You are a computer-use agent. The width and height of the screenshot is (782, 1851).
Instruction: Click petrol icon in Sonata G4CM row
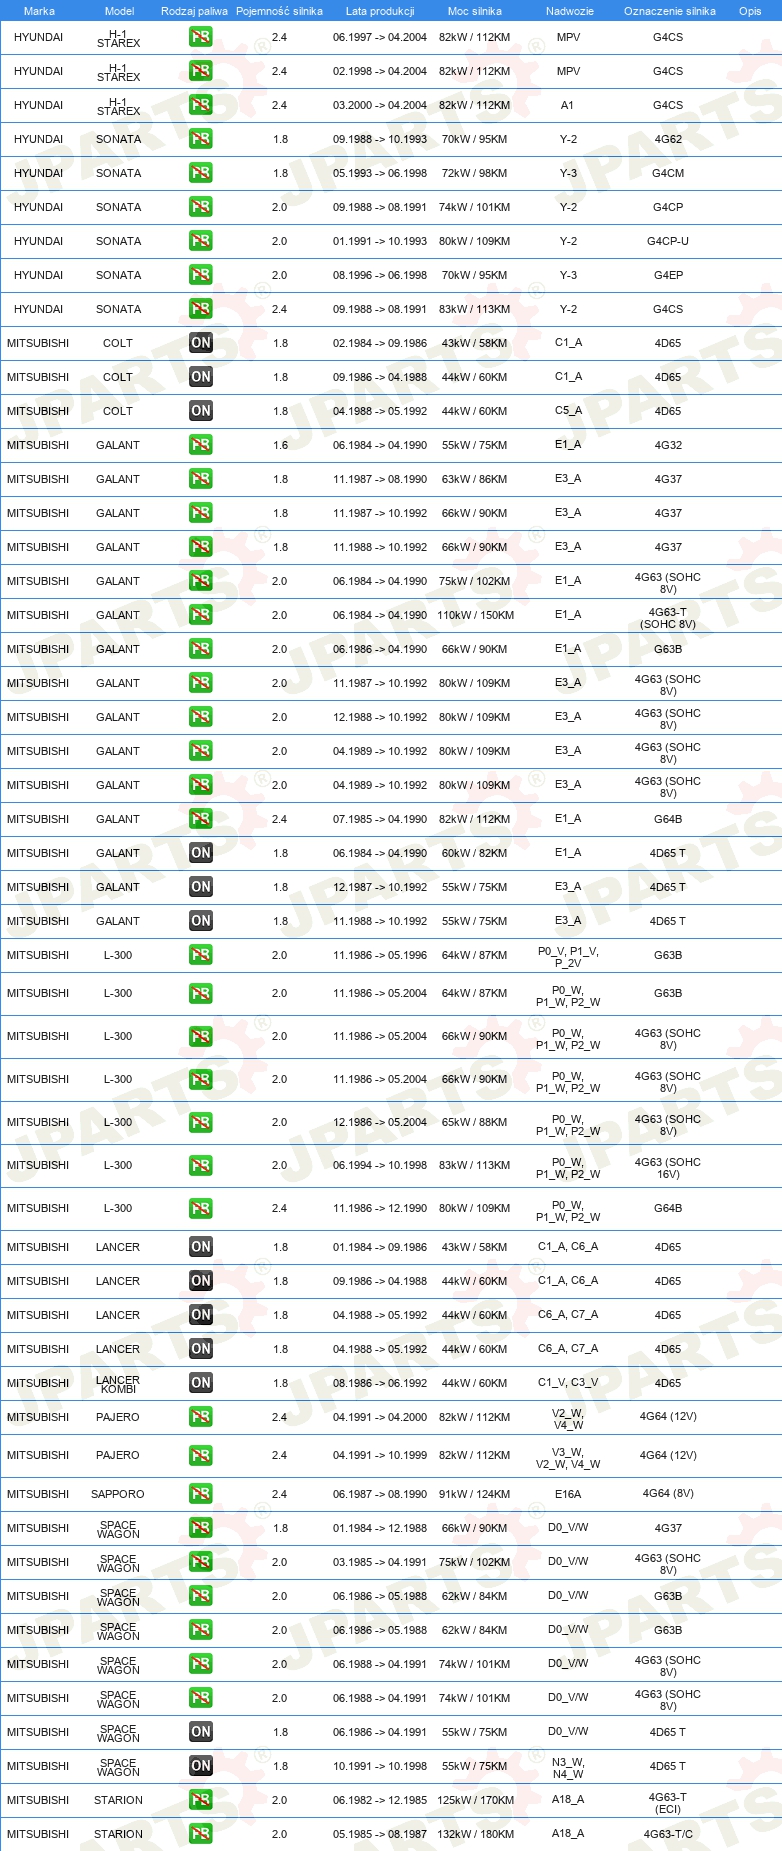200,173
